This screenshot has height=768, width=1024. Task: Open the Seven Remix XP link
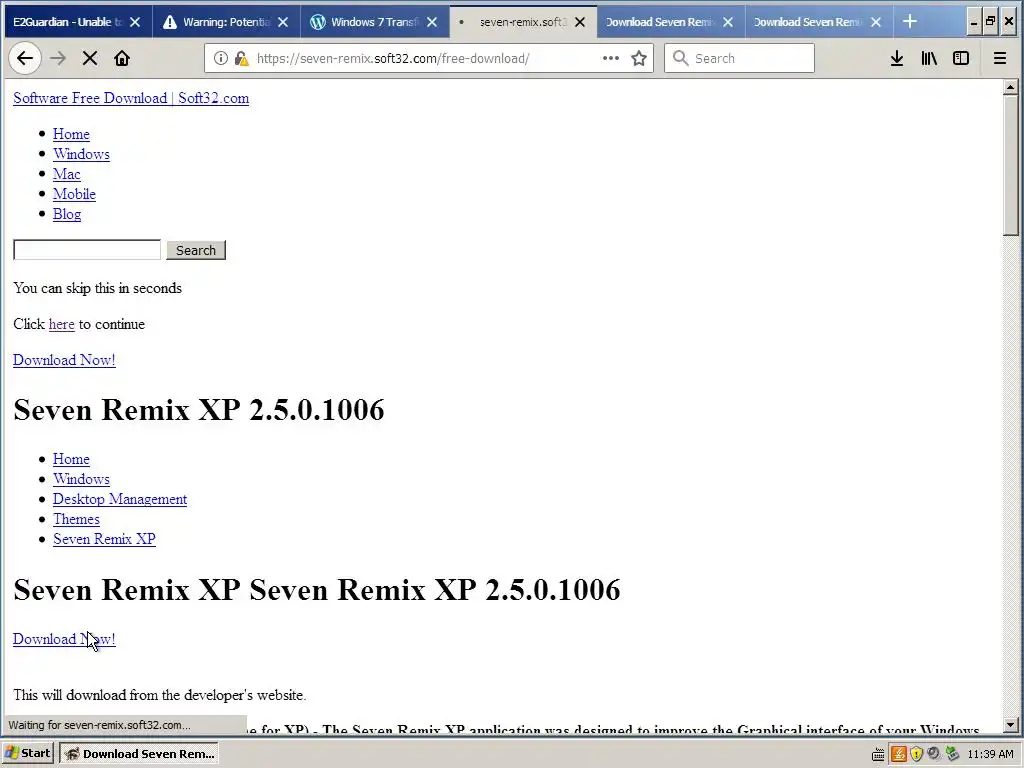[104, 539]
